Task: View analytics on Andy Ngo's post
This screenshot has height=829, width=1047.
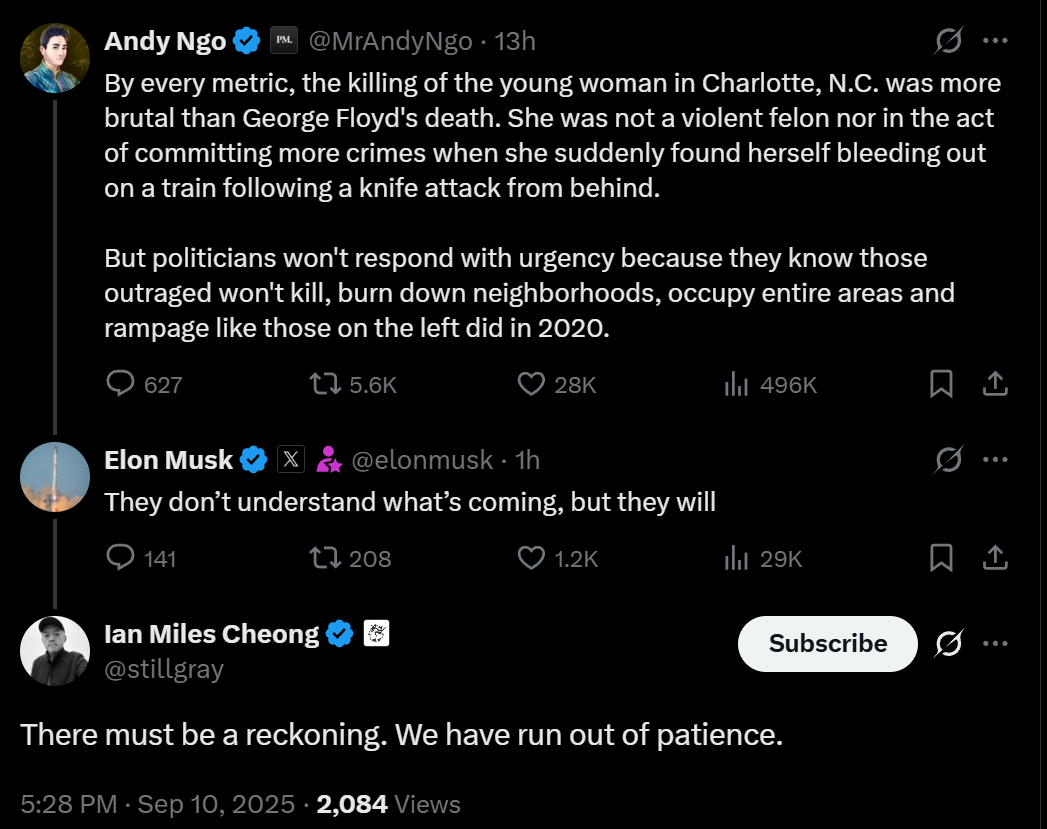Action: 737,384
